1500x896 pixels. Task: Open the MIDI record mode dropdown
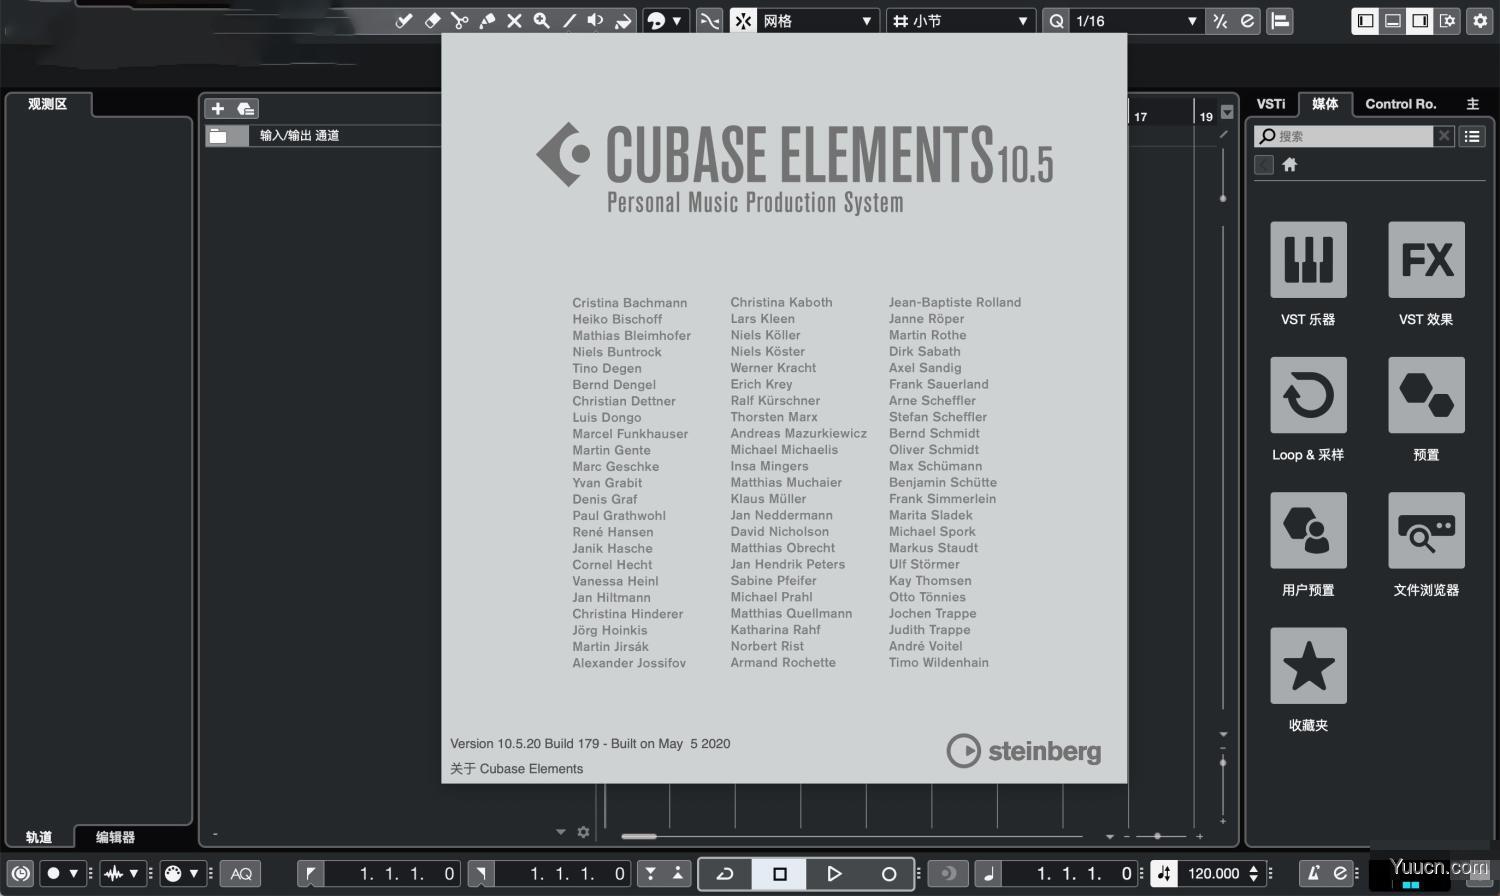pyautogui.click(x=183, y=873)
